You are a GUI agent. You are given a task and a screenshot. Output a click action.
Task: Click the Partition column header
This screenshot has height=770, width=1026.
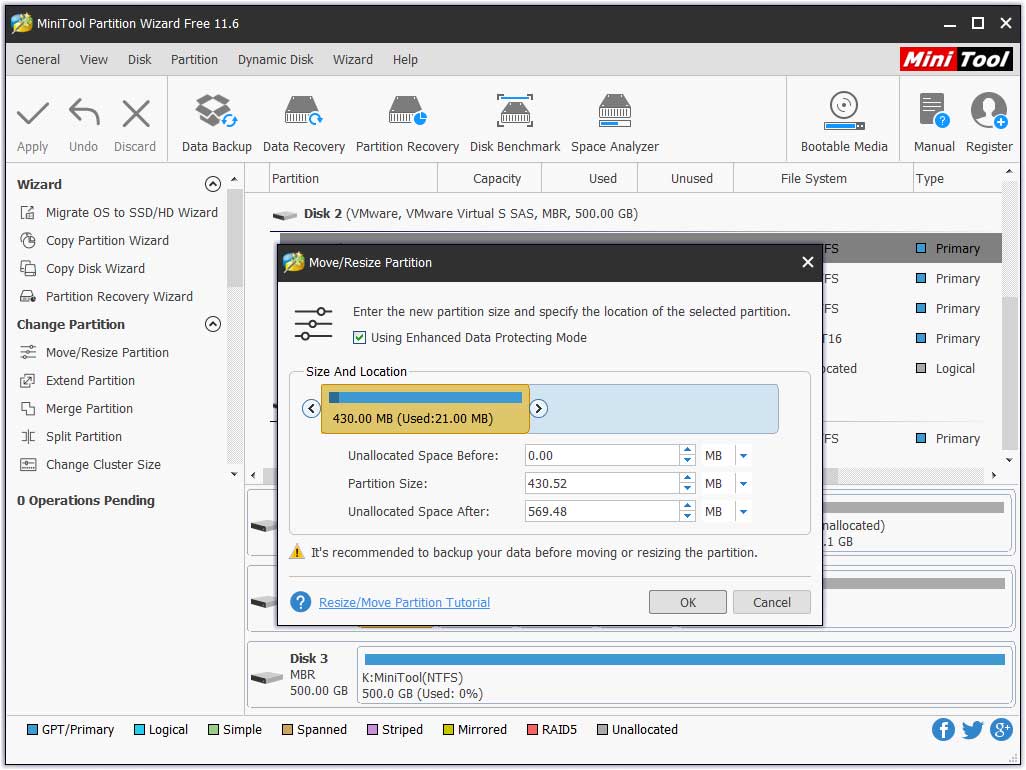point(353,179)
